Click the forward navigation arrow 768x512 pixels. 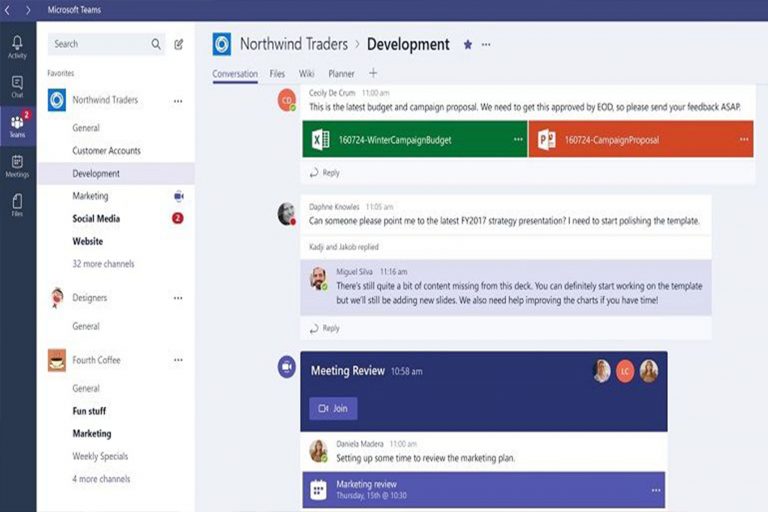[x=28, y=10]
